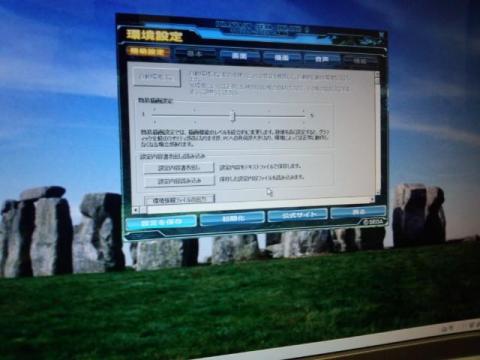Open the 画面 settings tab
The image size is (480, 360).
(239, 56)
